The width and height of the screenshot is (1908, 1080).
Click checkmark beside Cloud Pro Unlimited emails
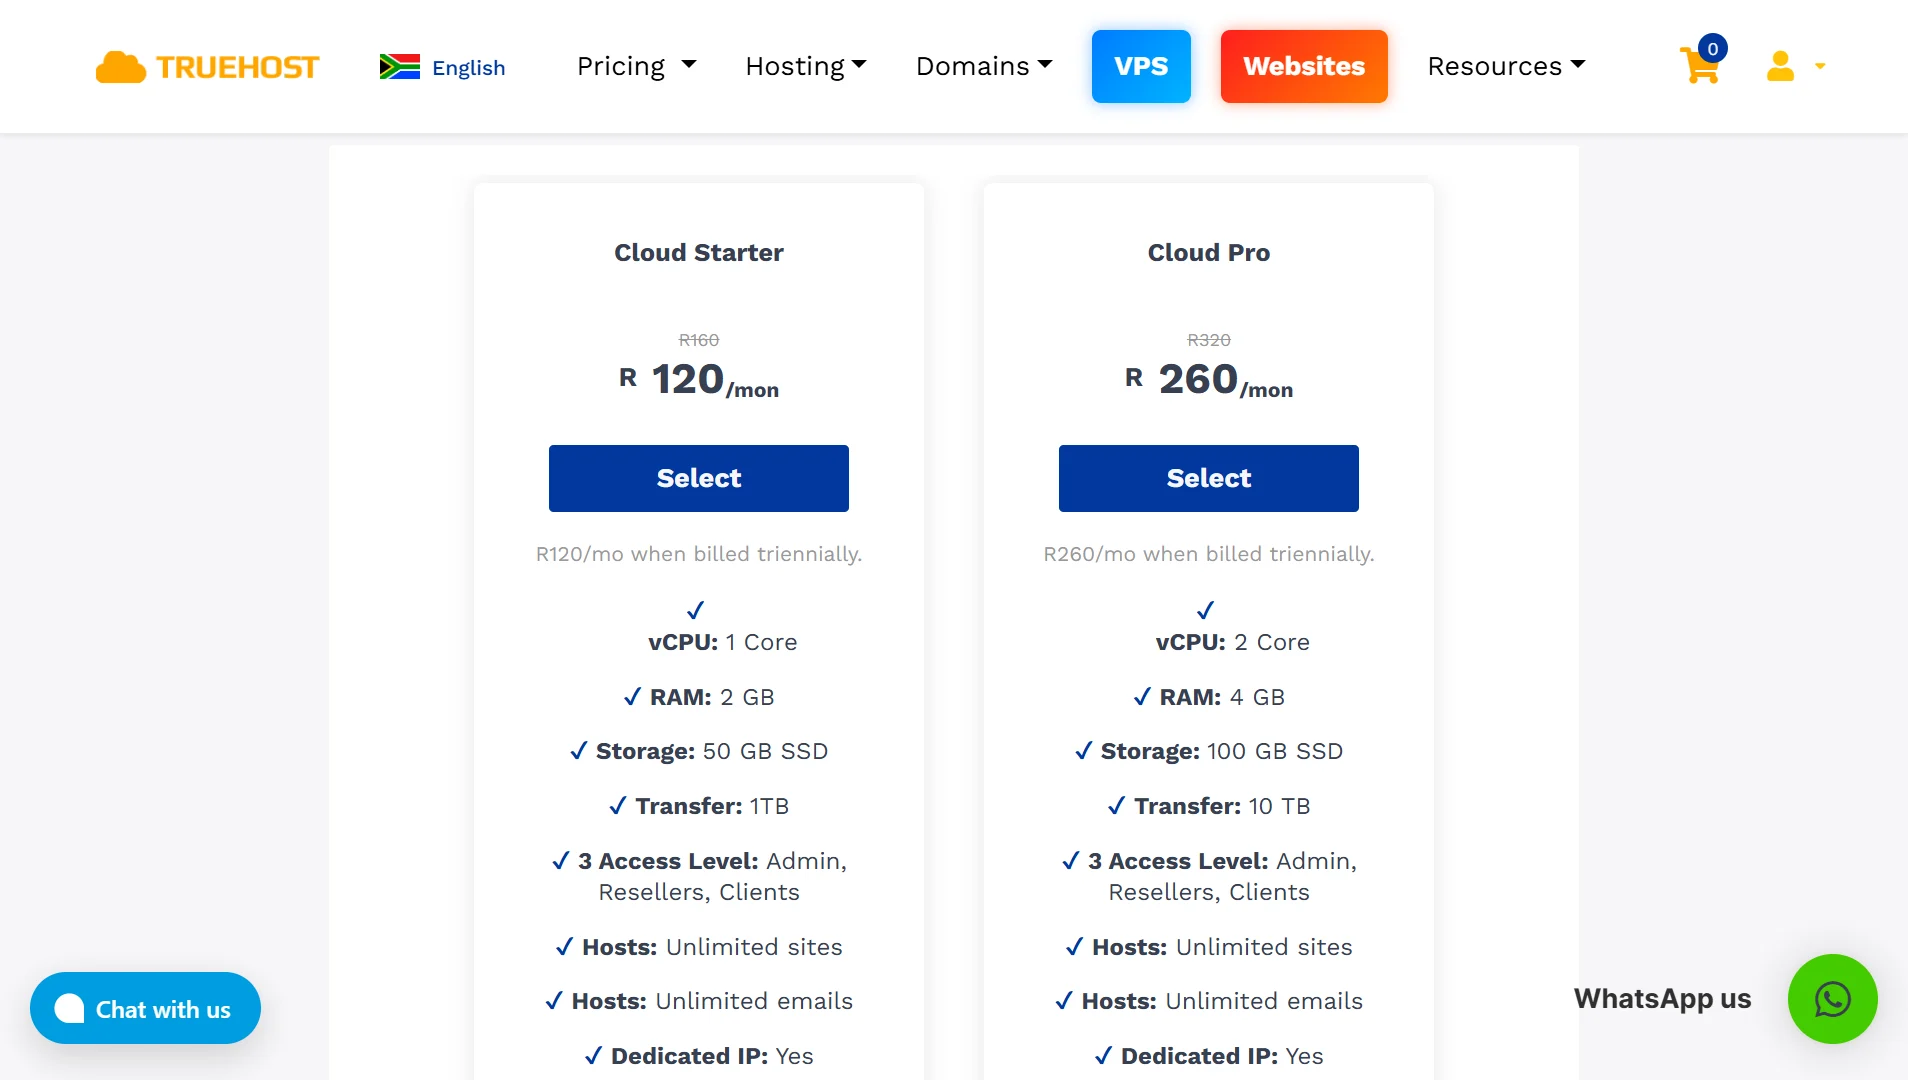pyautogui.click(x=1064, y=1001)
